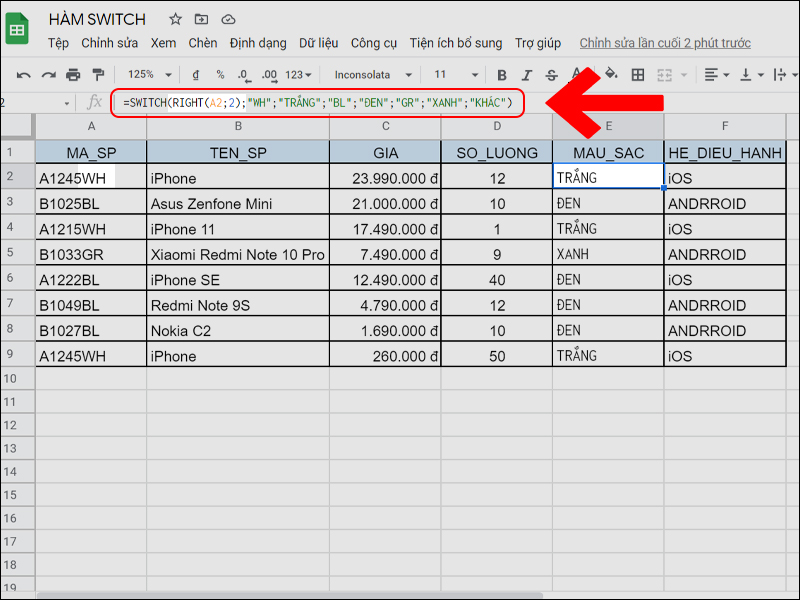This screenshot has height=600, width=800.
Task: Click the move to folder icon
Action: click(202, 19)
